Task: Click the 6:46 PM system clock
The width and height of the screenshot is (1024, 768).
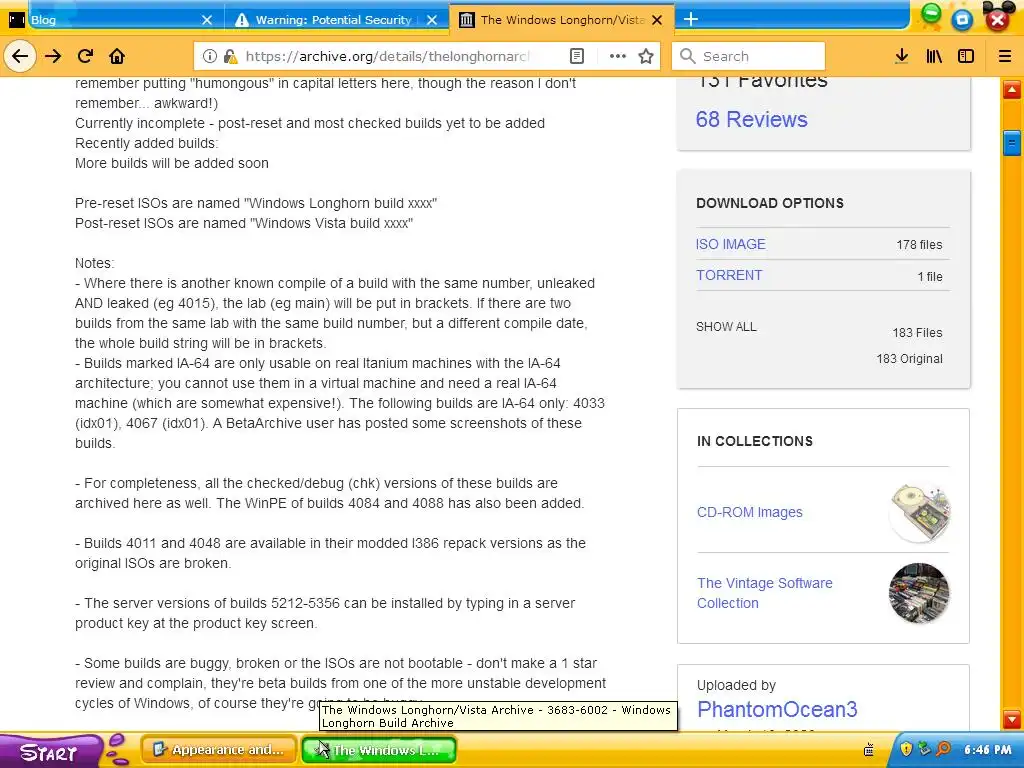Action: pos(987,750)
